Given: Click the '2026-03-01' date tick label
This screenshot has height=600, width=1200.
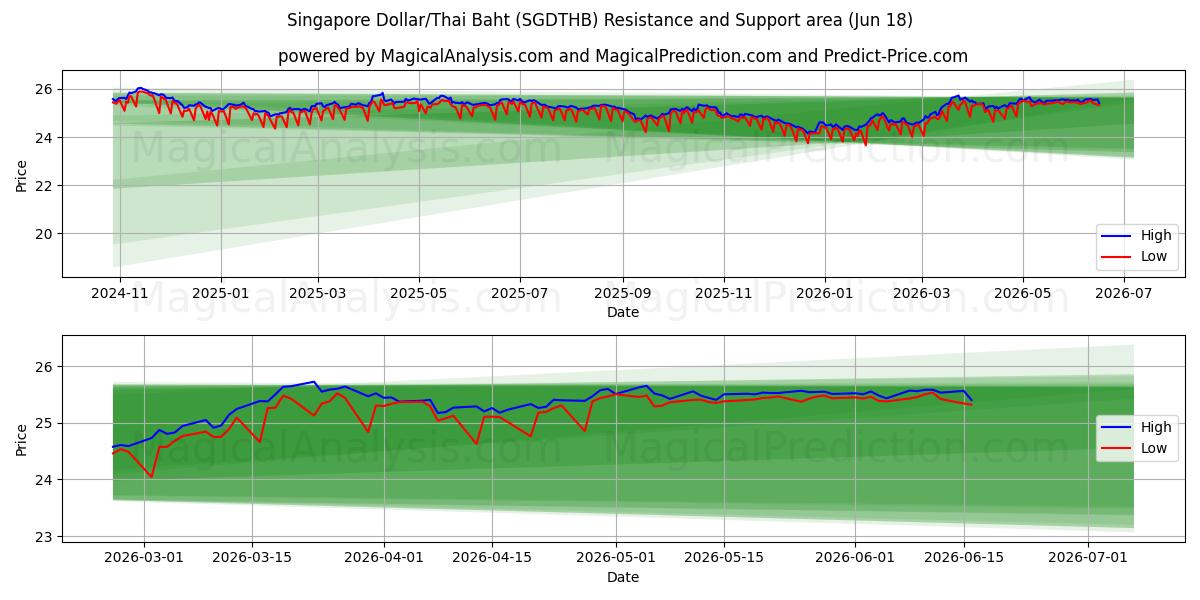Looking at the screenshot, I should click(144, 558).
